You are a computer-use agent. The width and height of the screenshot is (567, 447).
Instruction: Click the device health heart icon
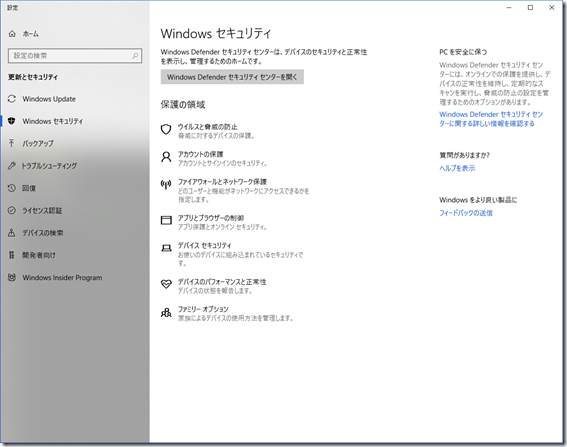(x=166, y=284)
